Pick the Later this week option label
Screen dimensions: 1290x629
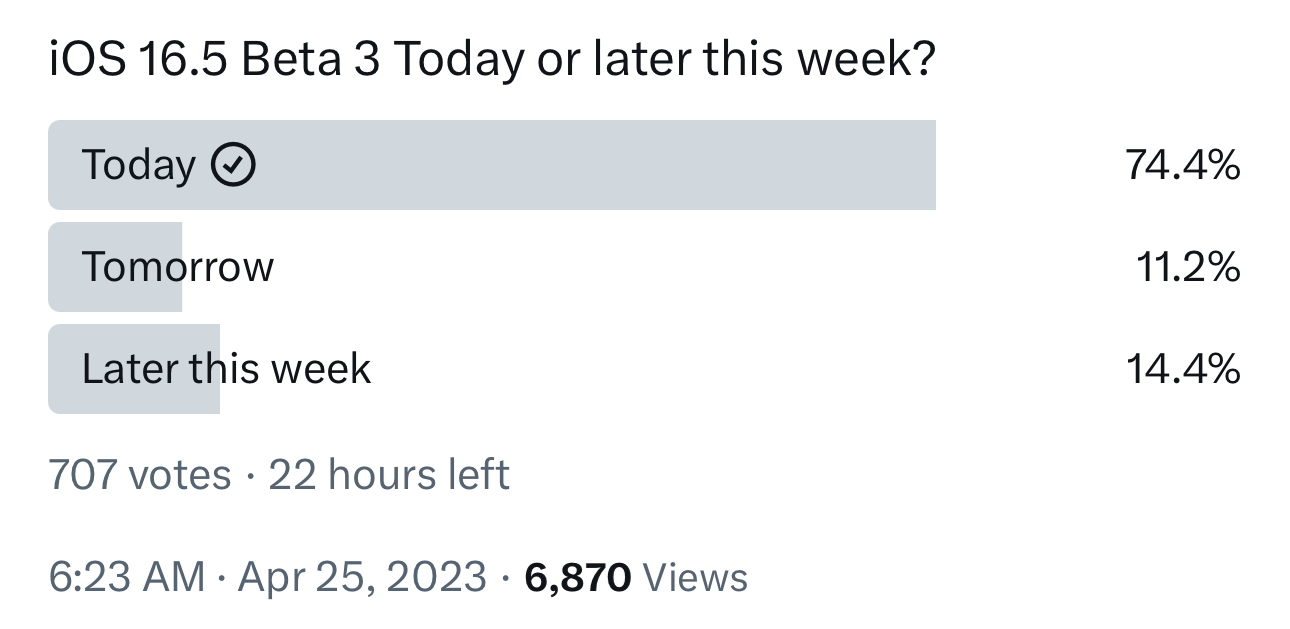(x=226, y=369)
